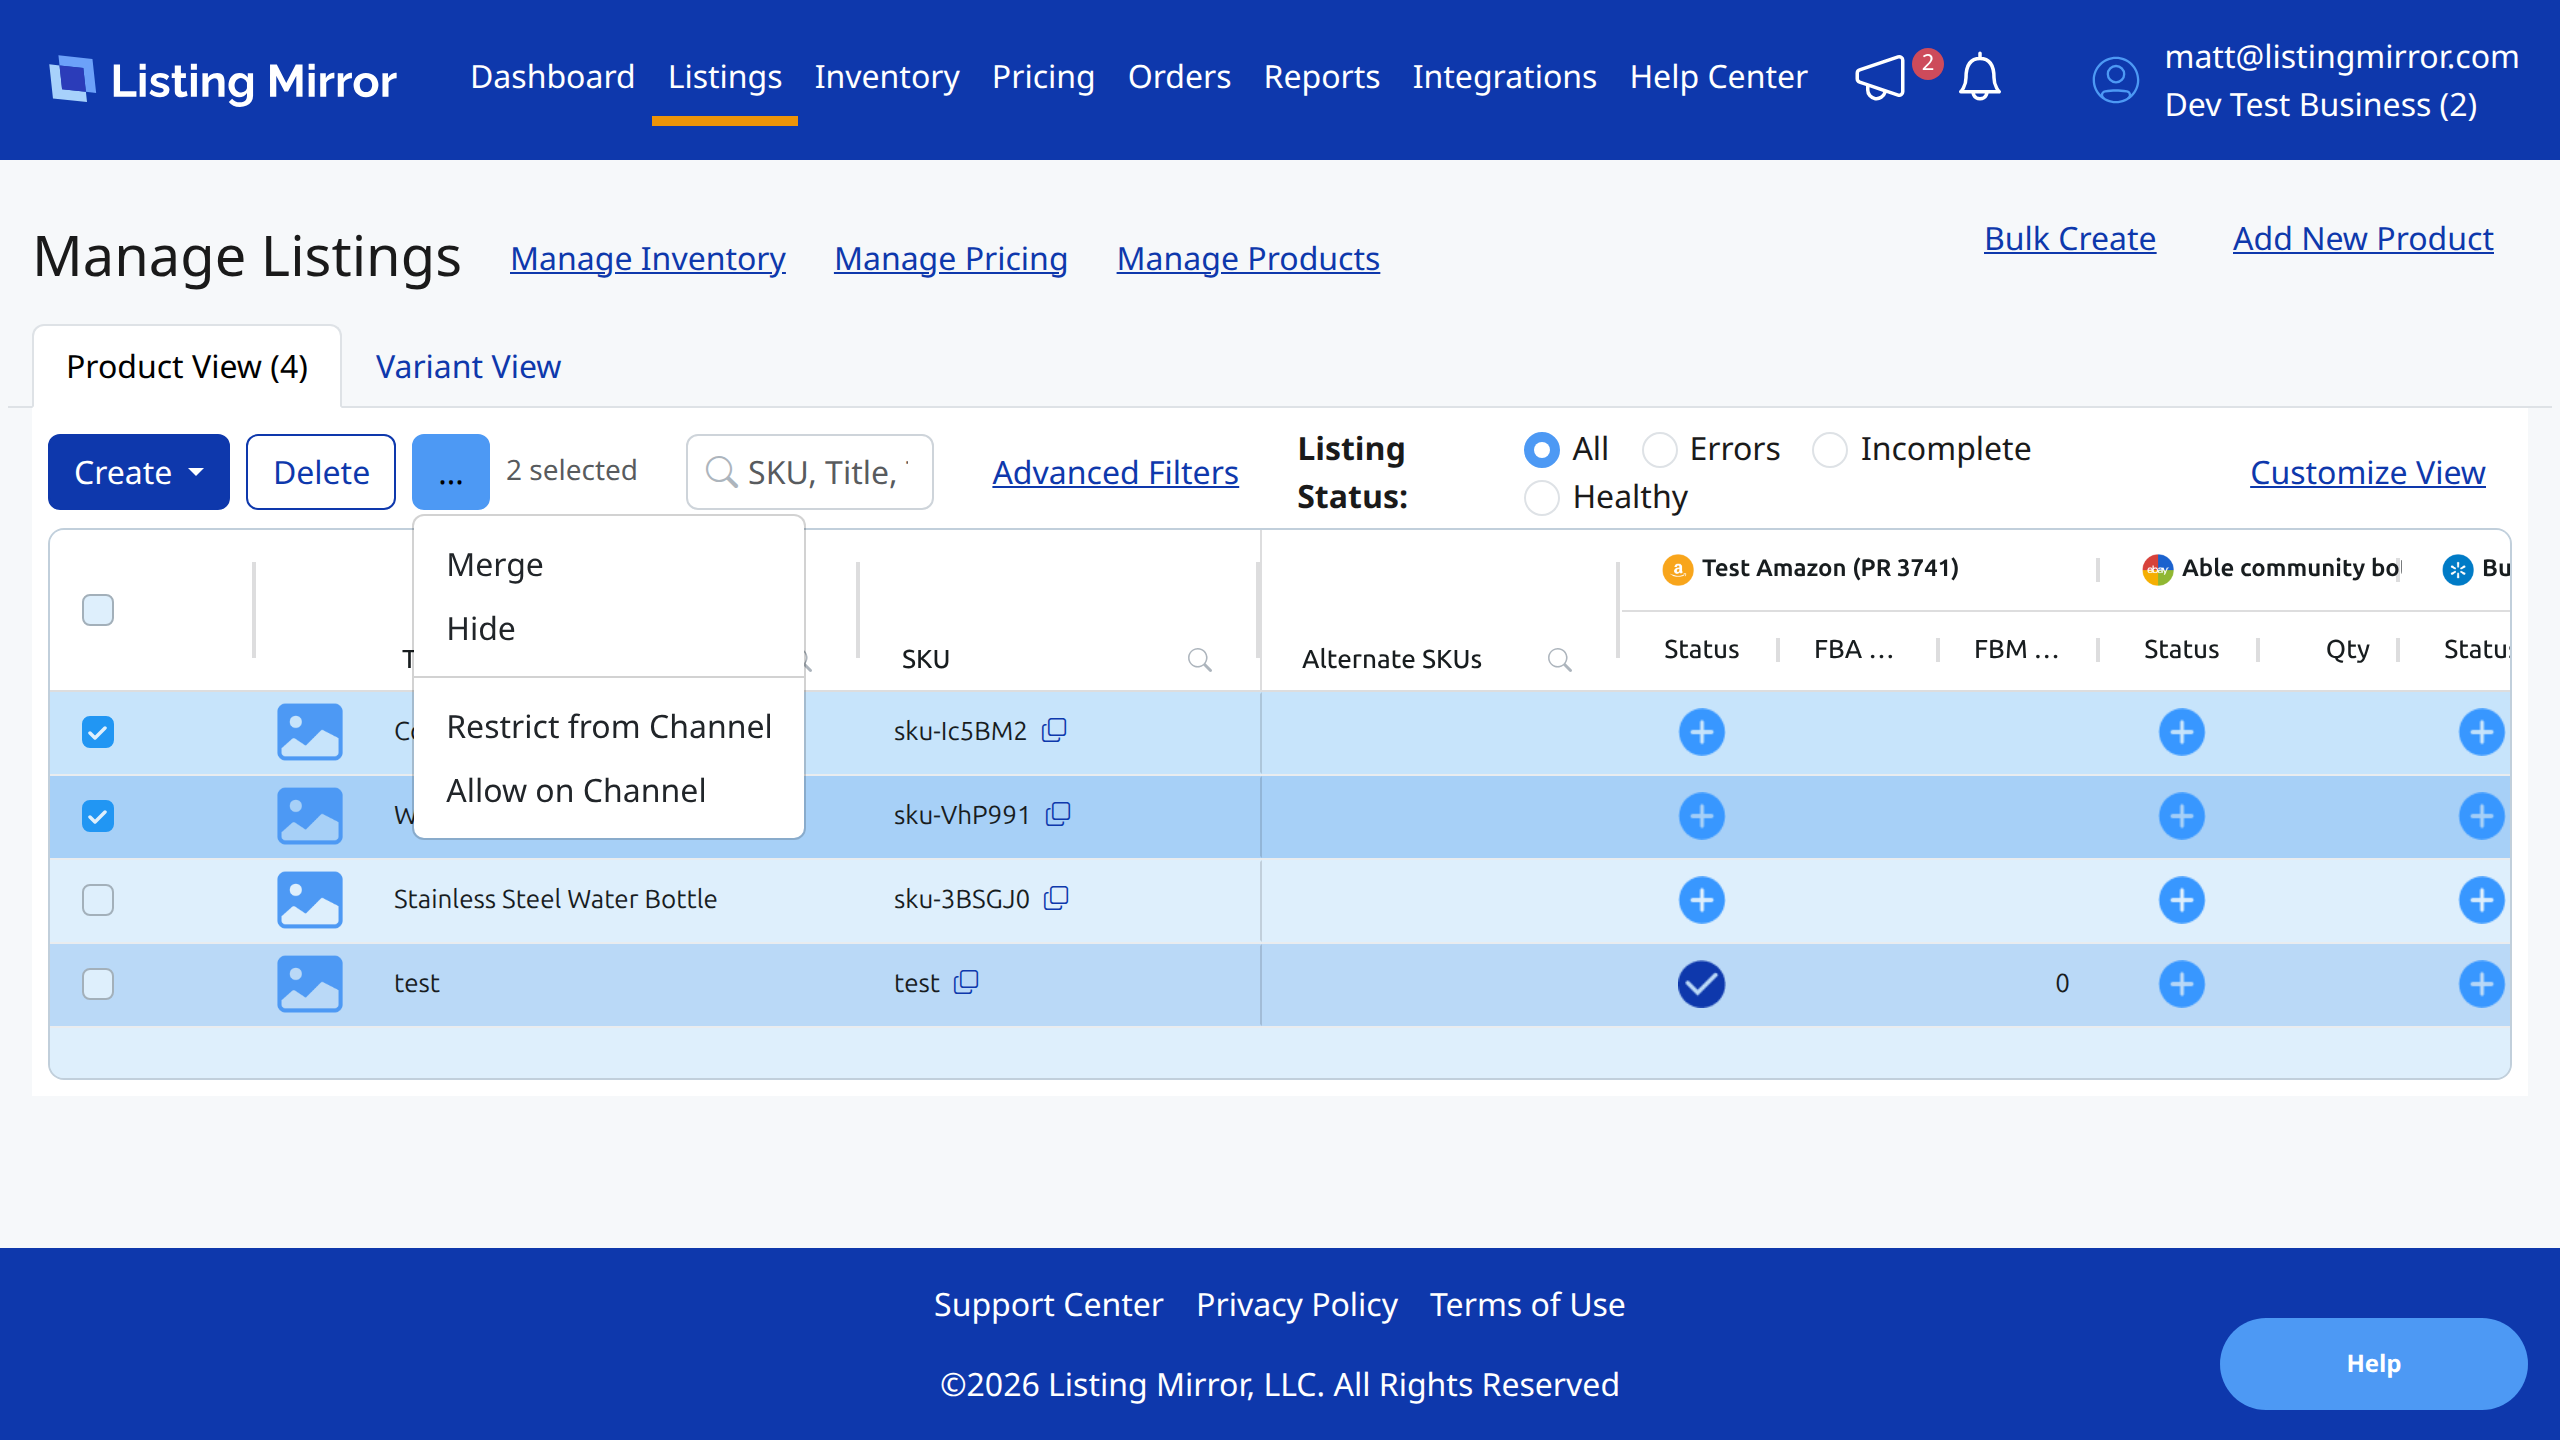Click the SKU, Title search field
This screenshot has width=2560, height=1440.
pyautogui.click(x=810, y=472)
